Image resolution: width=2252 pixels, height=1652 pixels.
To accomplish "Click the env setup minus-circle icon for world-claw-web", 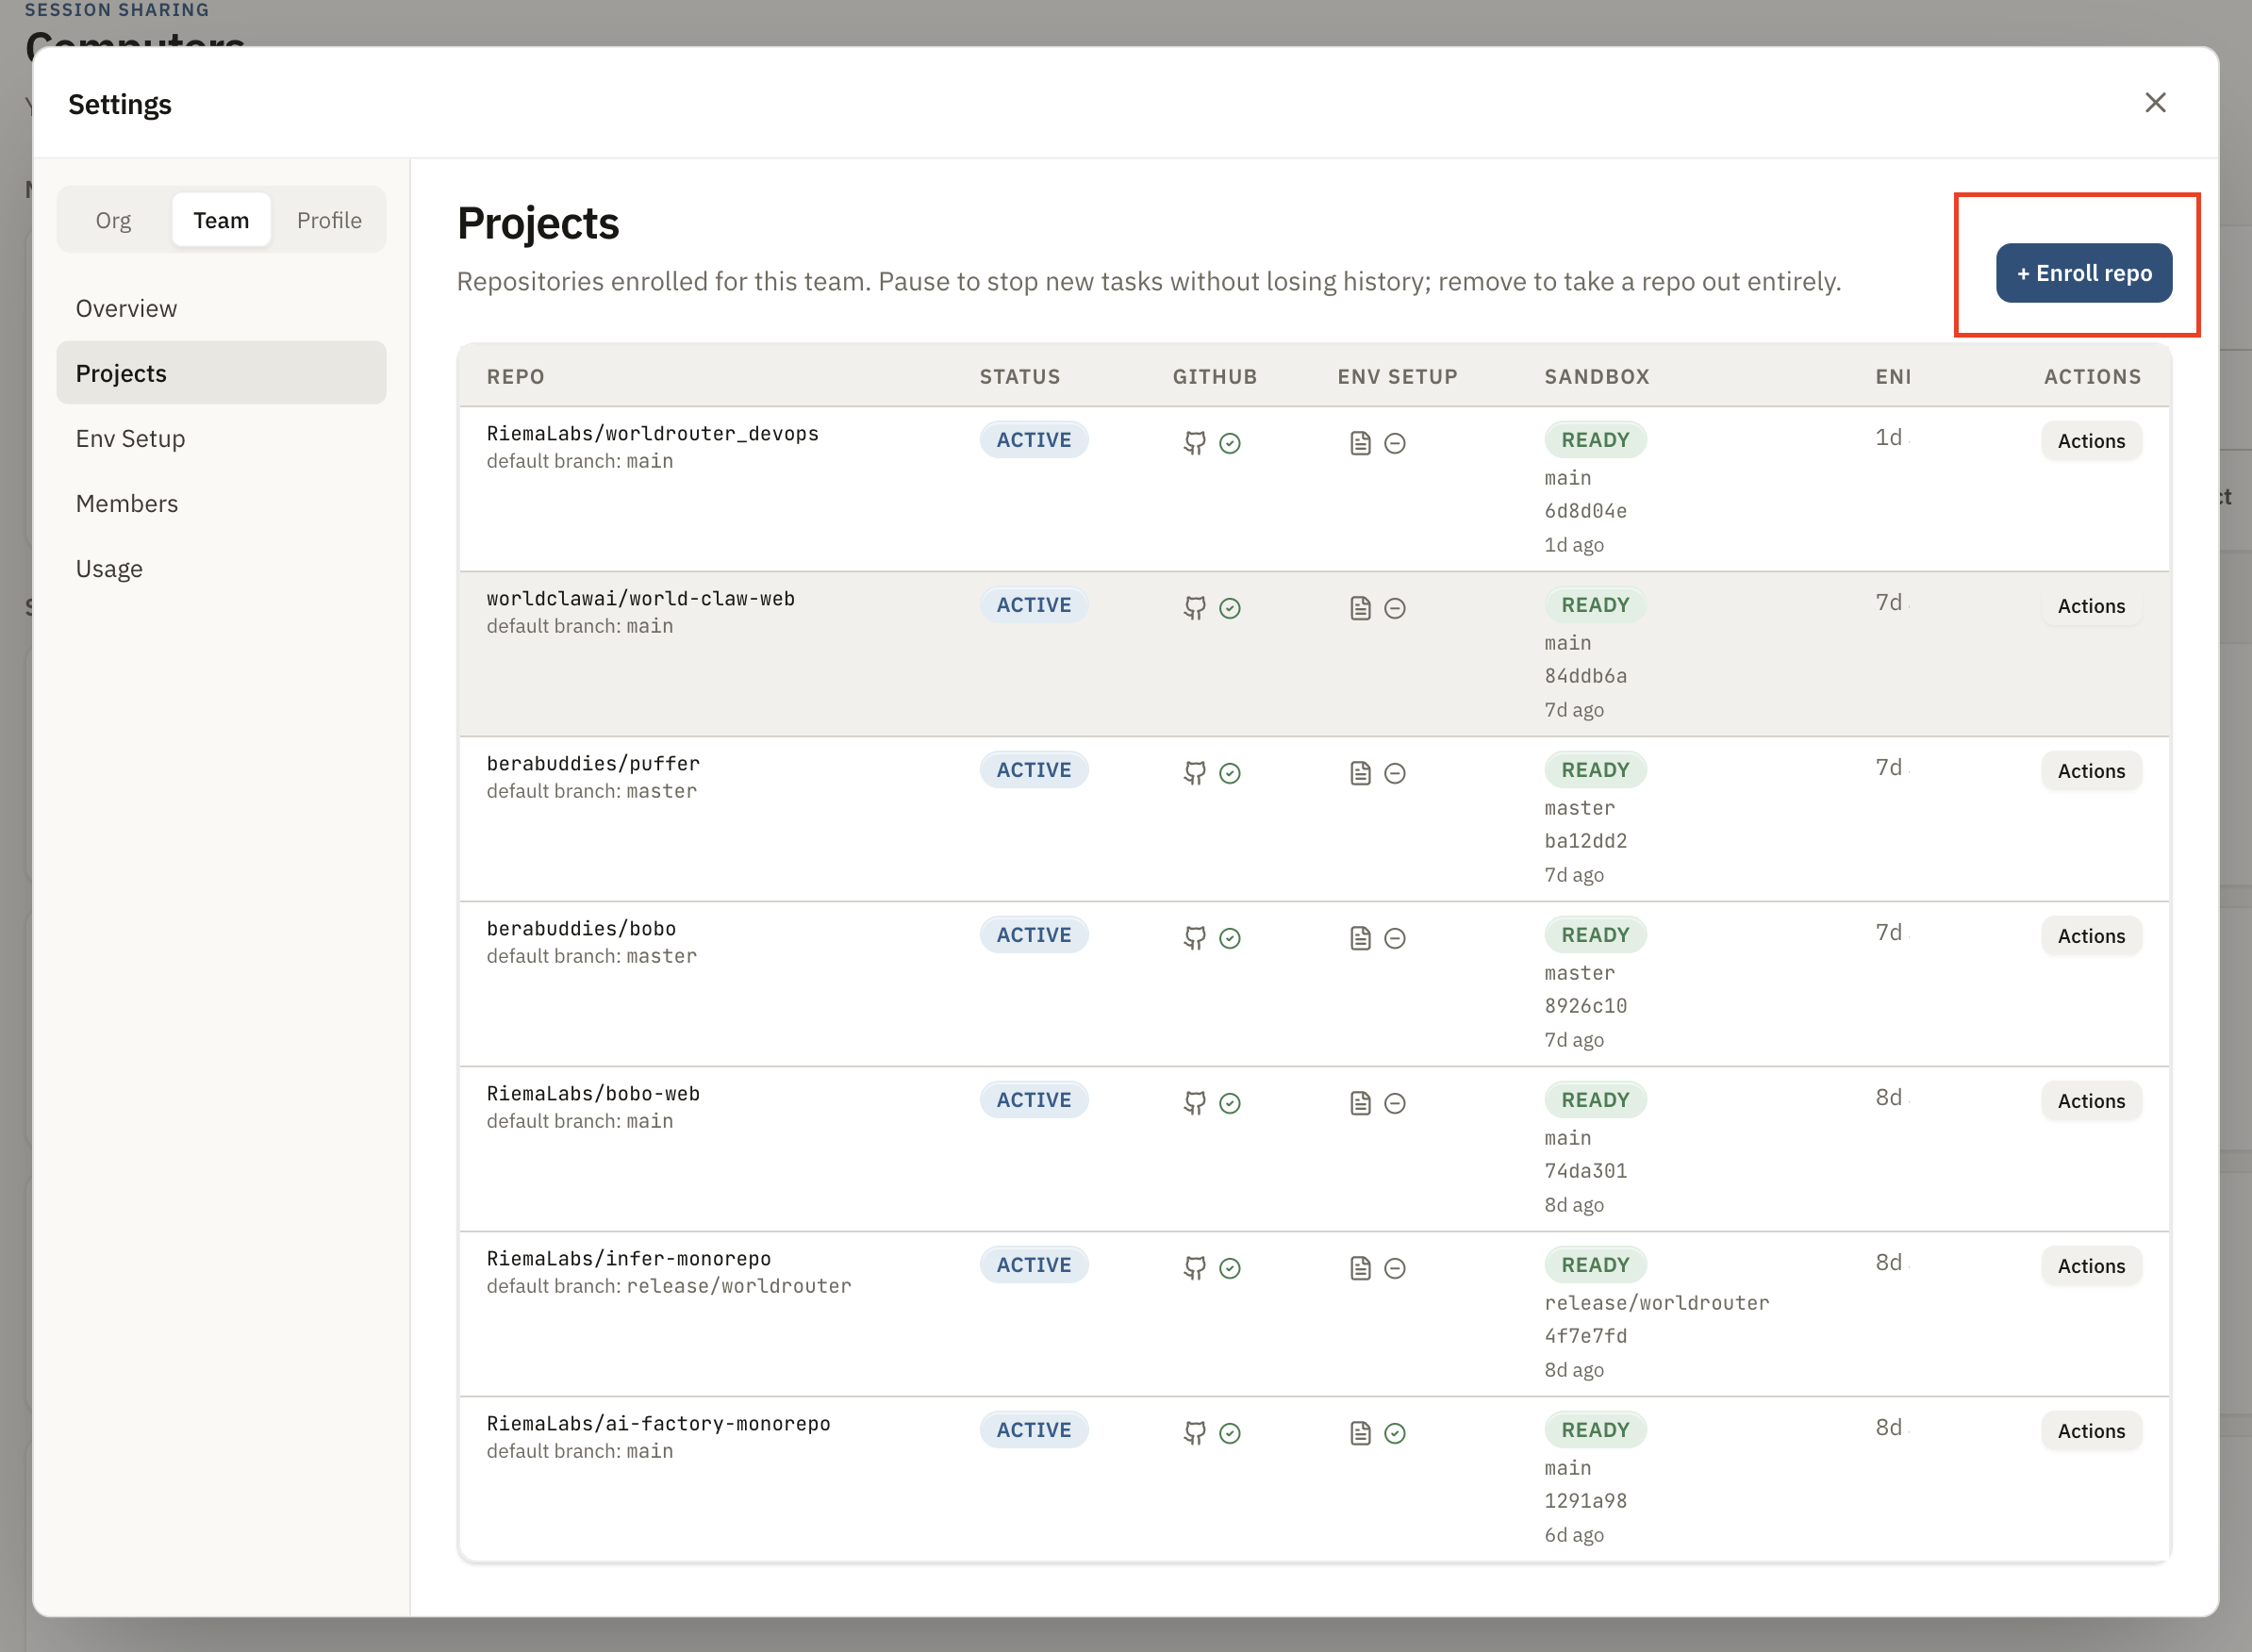I will (x=1395, y=608).
